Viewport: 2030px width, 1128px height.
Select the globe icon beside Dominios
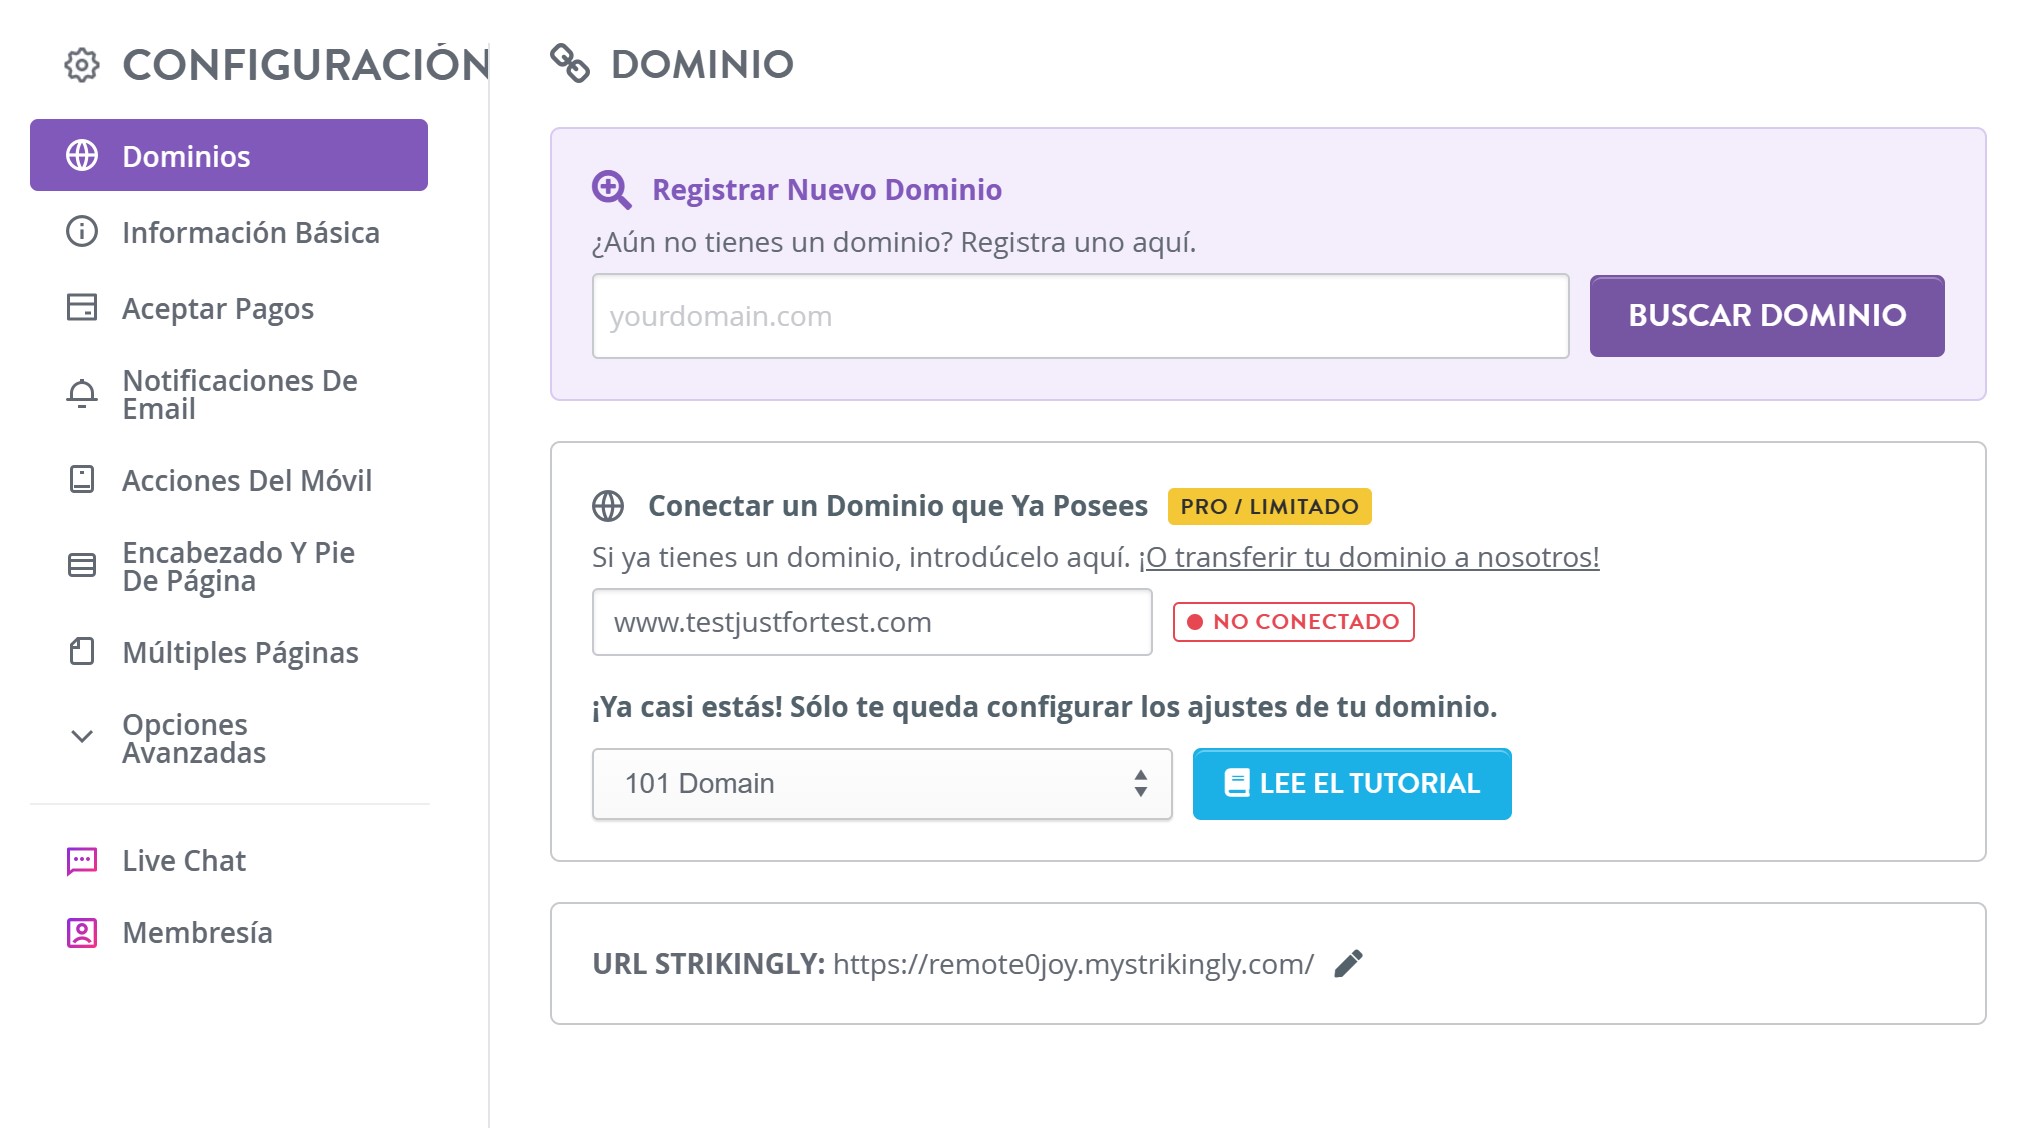(81, 155)
